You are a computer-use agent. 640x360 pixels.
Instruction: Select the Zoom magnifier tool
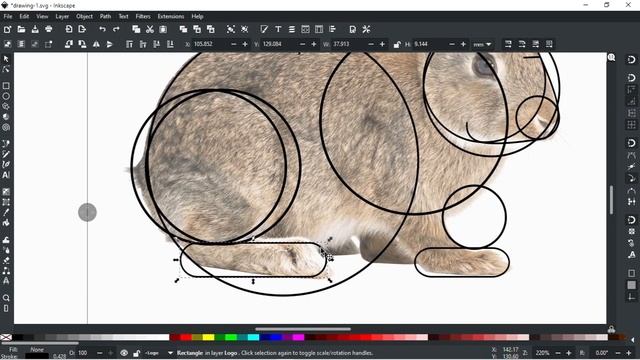coord(6,298)
